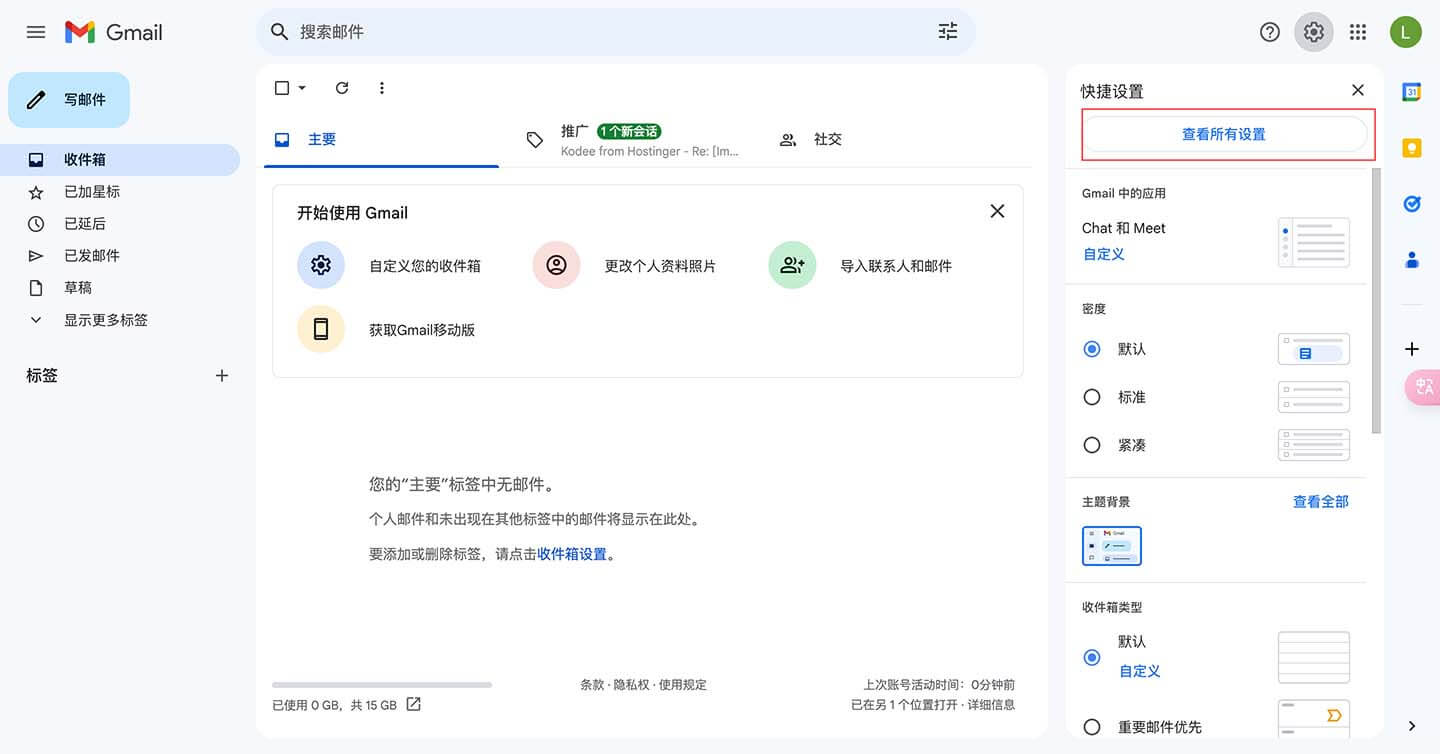
Task: Click the change profile photo icon
Action: pyautogui.click(x=556, y=265)
